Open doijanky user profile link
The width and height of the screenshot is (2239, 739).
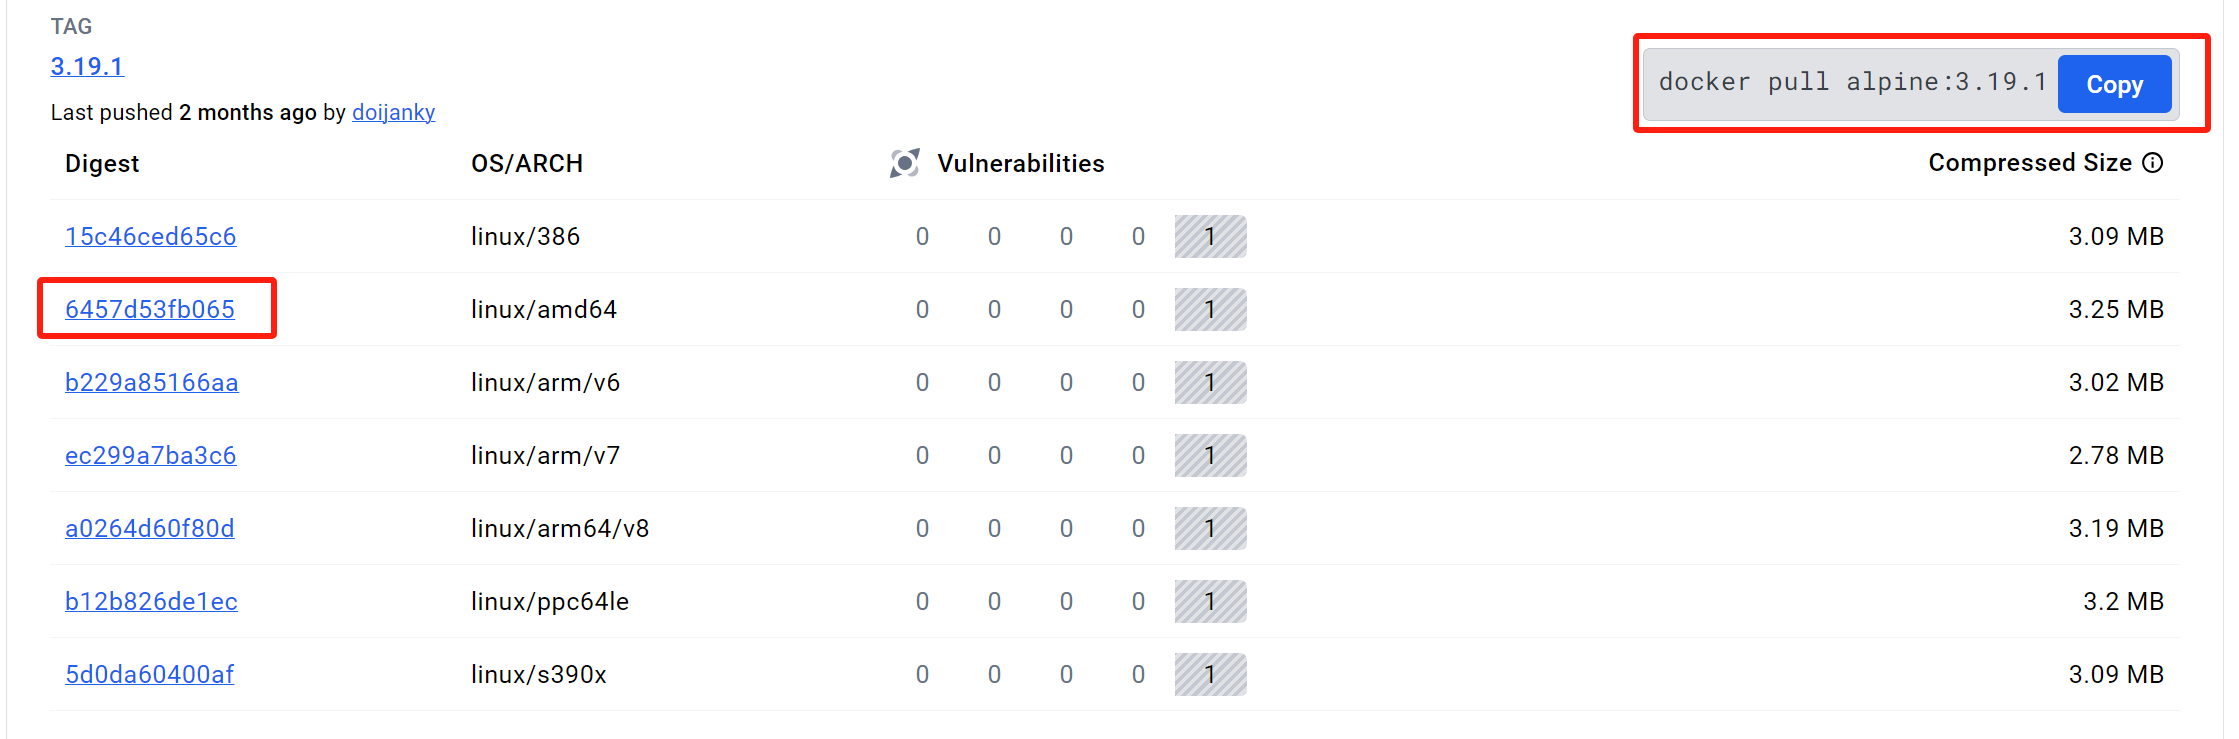393,112
